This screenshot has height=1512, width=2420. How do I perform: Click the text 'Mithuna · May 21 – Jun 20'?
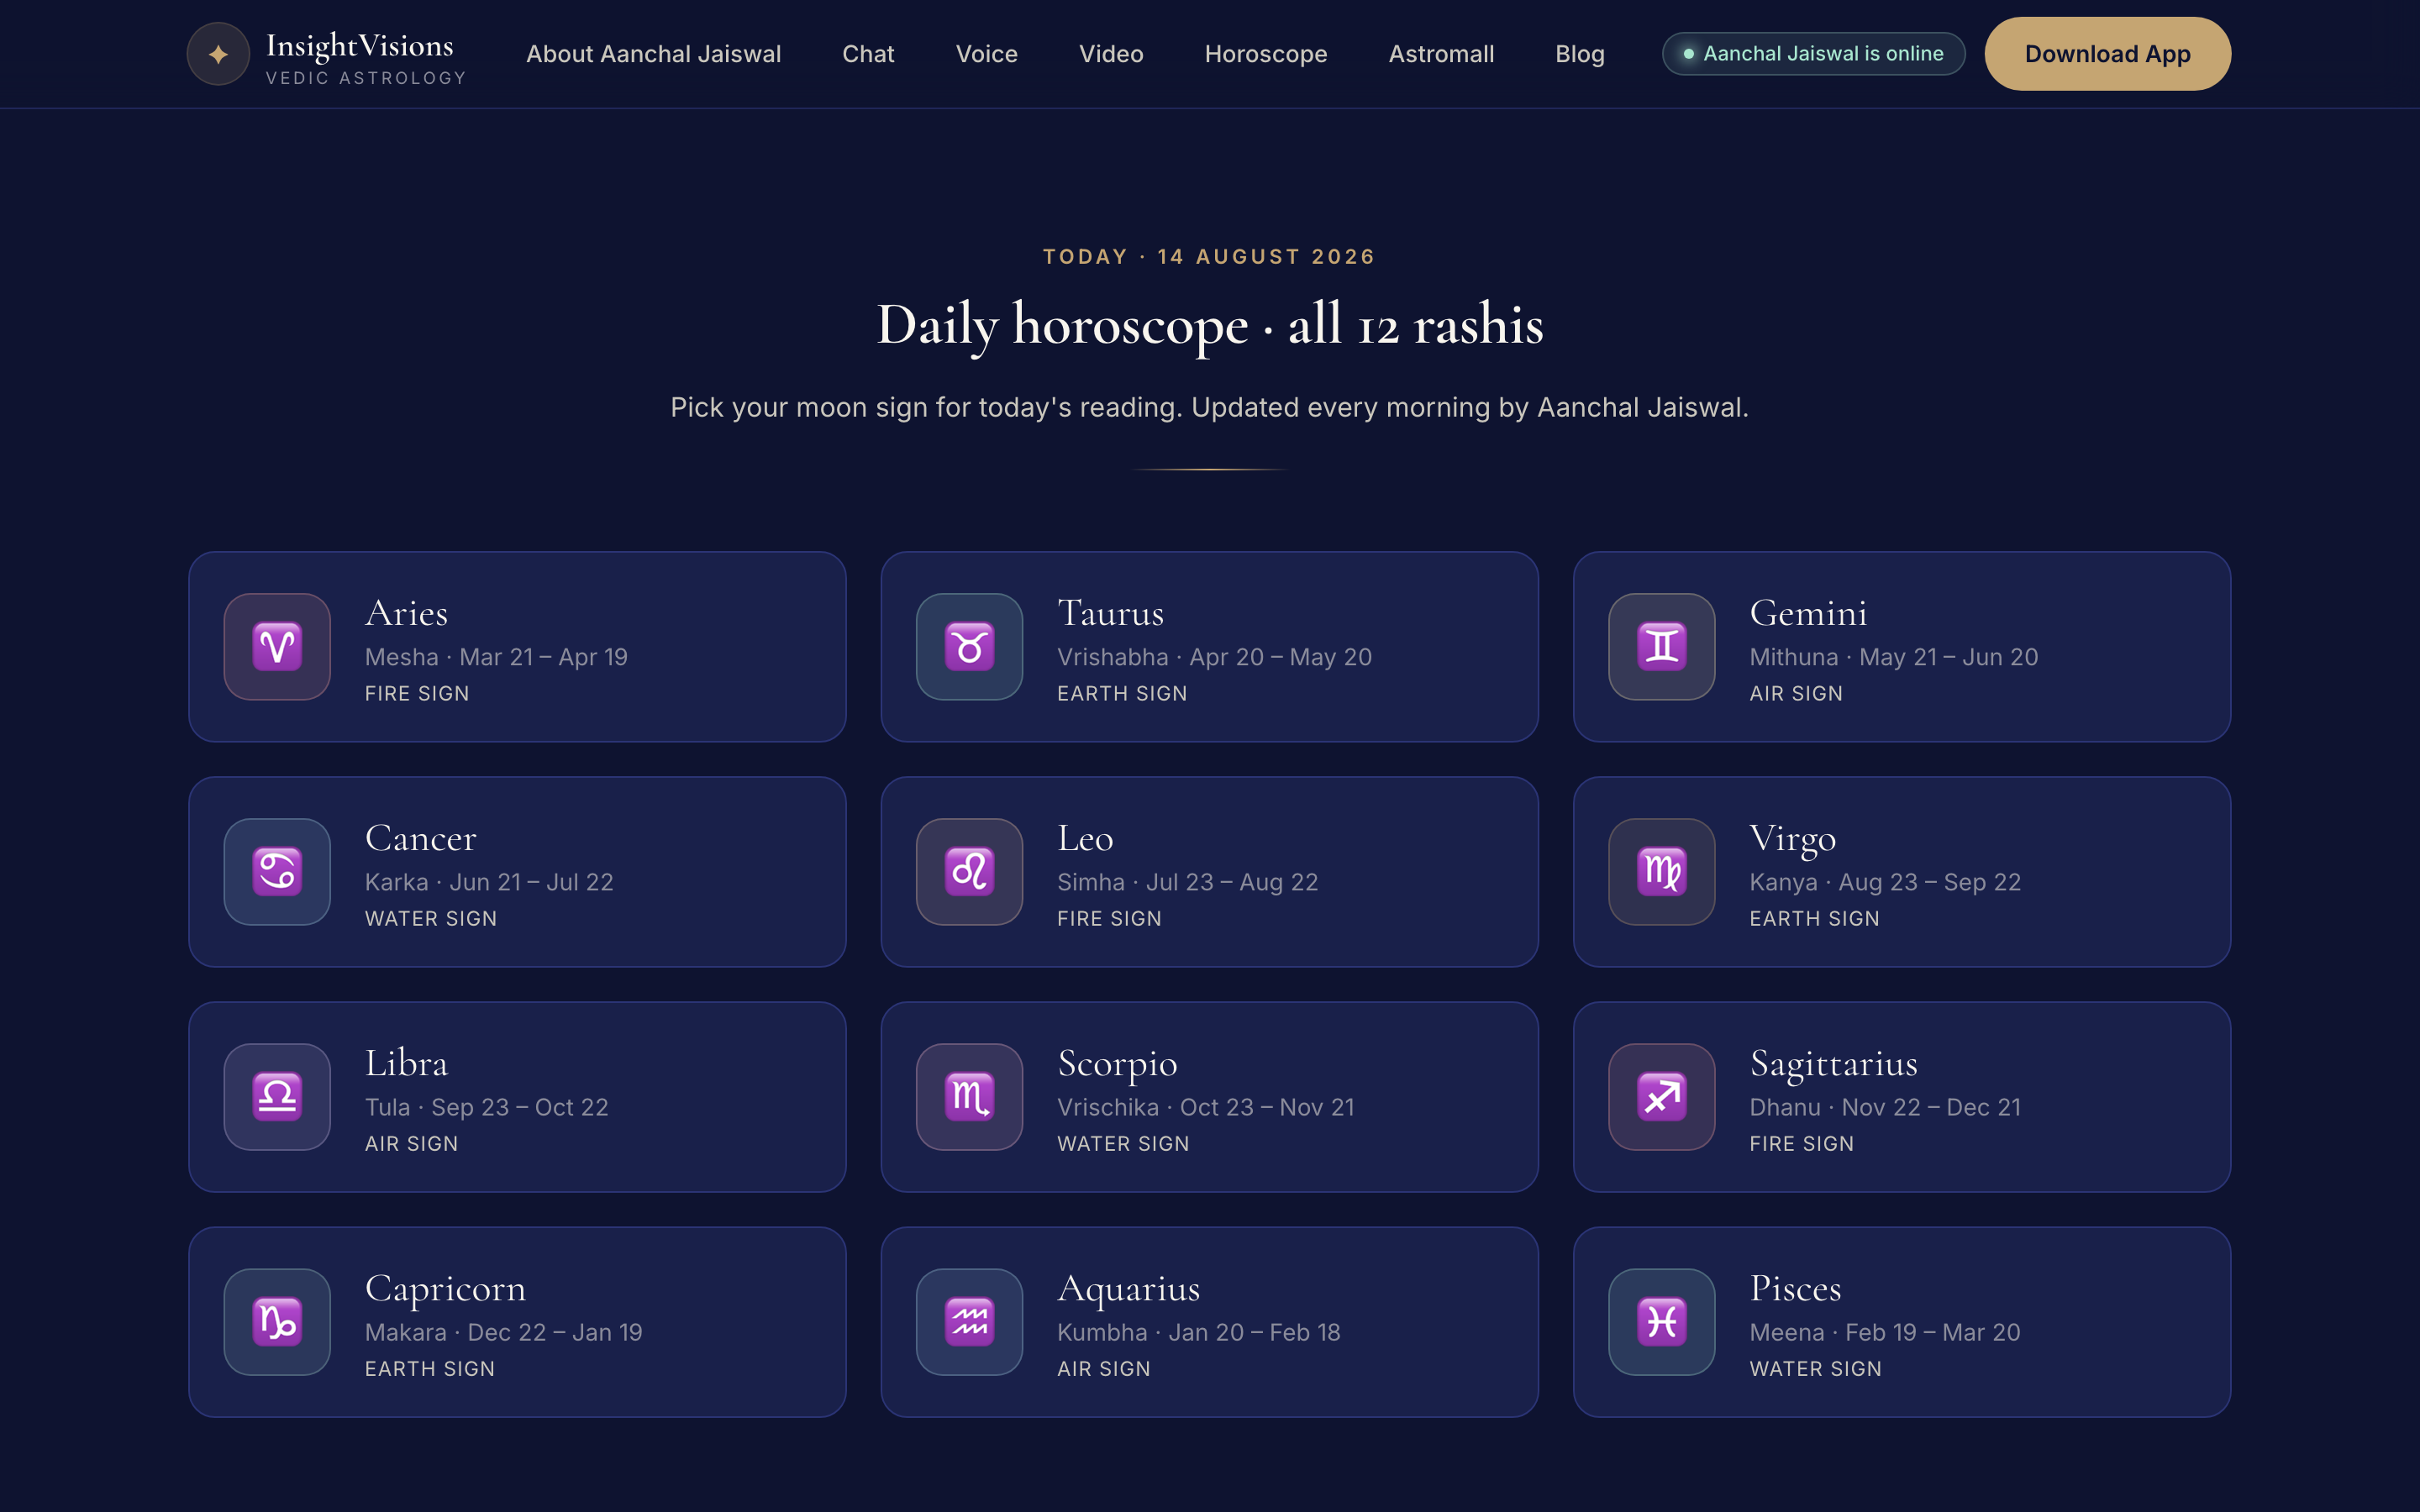click(1893, 657)
